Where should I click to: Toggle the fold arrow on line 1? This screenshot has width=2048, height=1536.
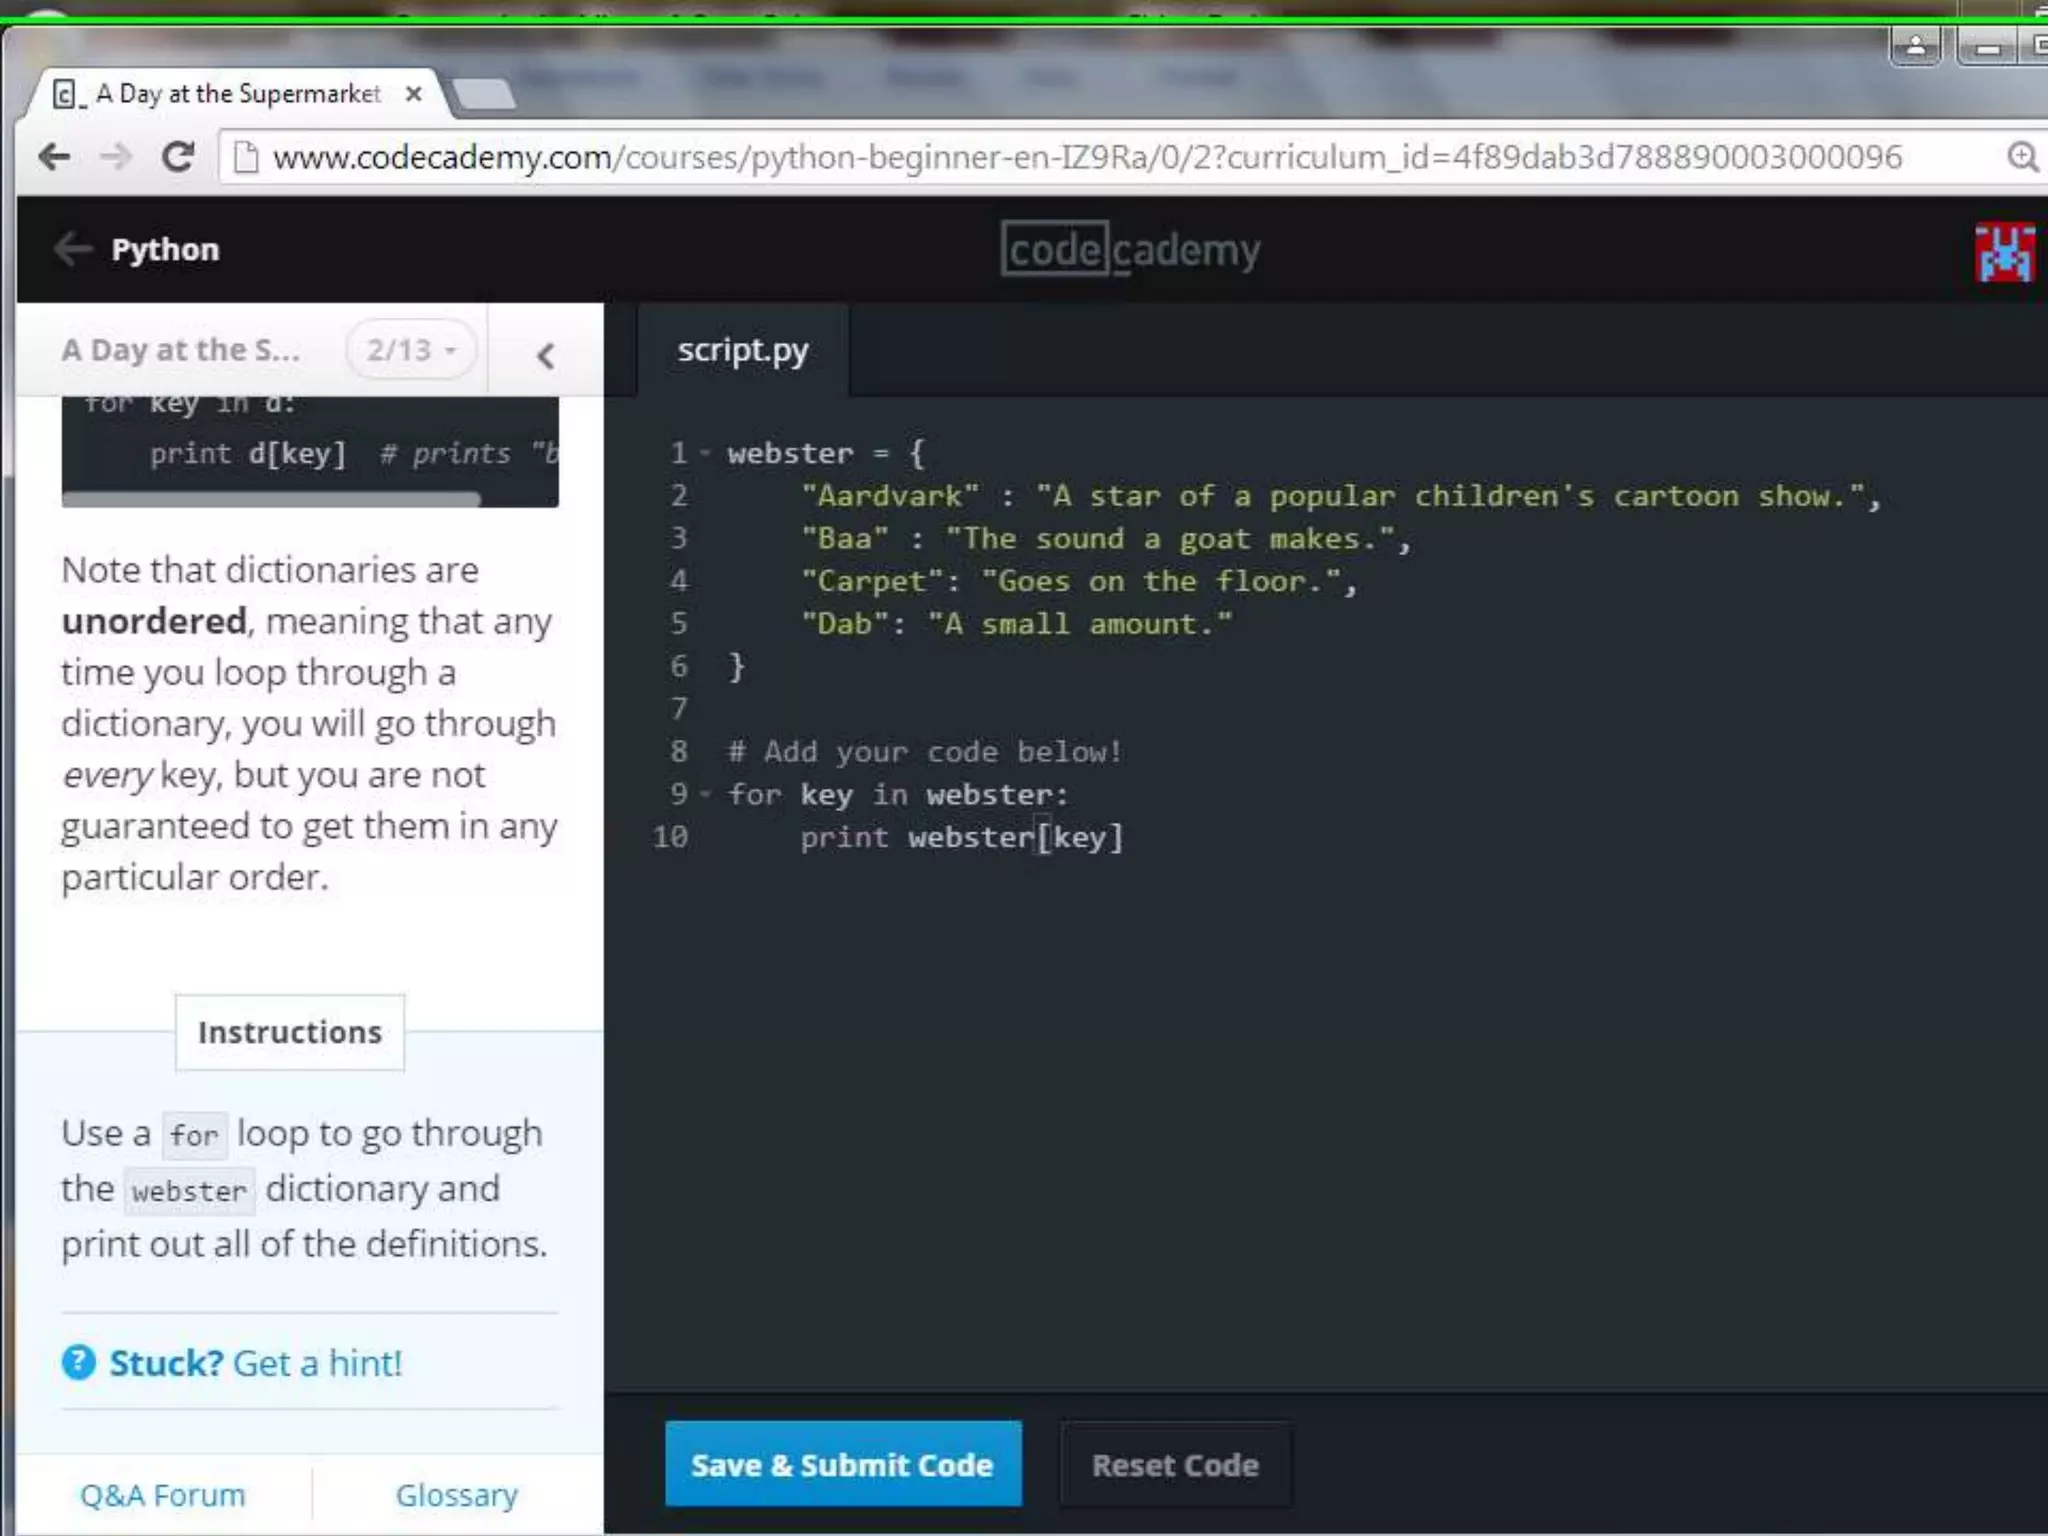coord(705,453)
